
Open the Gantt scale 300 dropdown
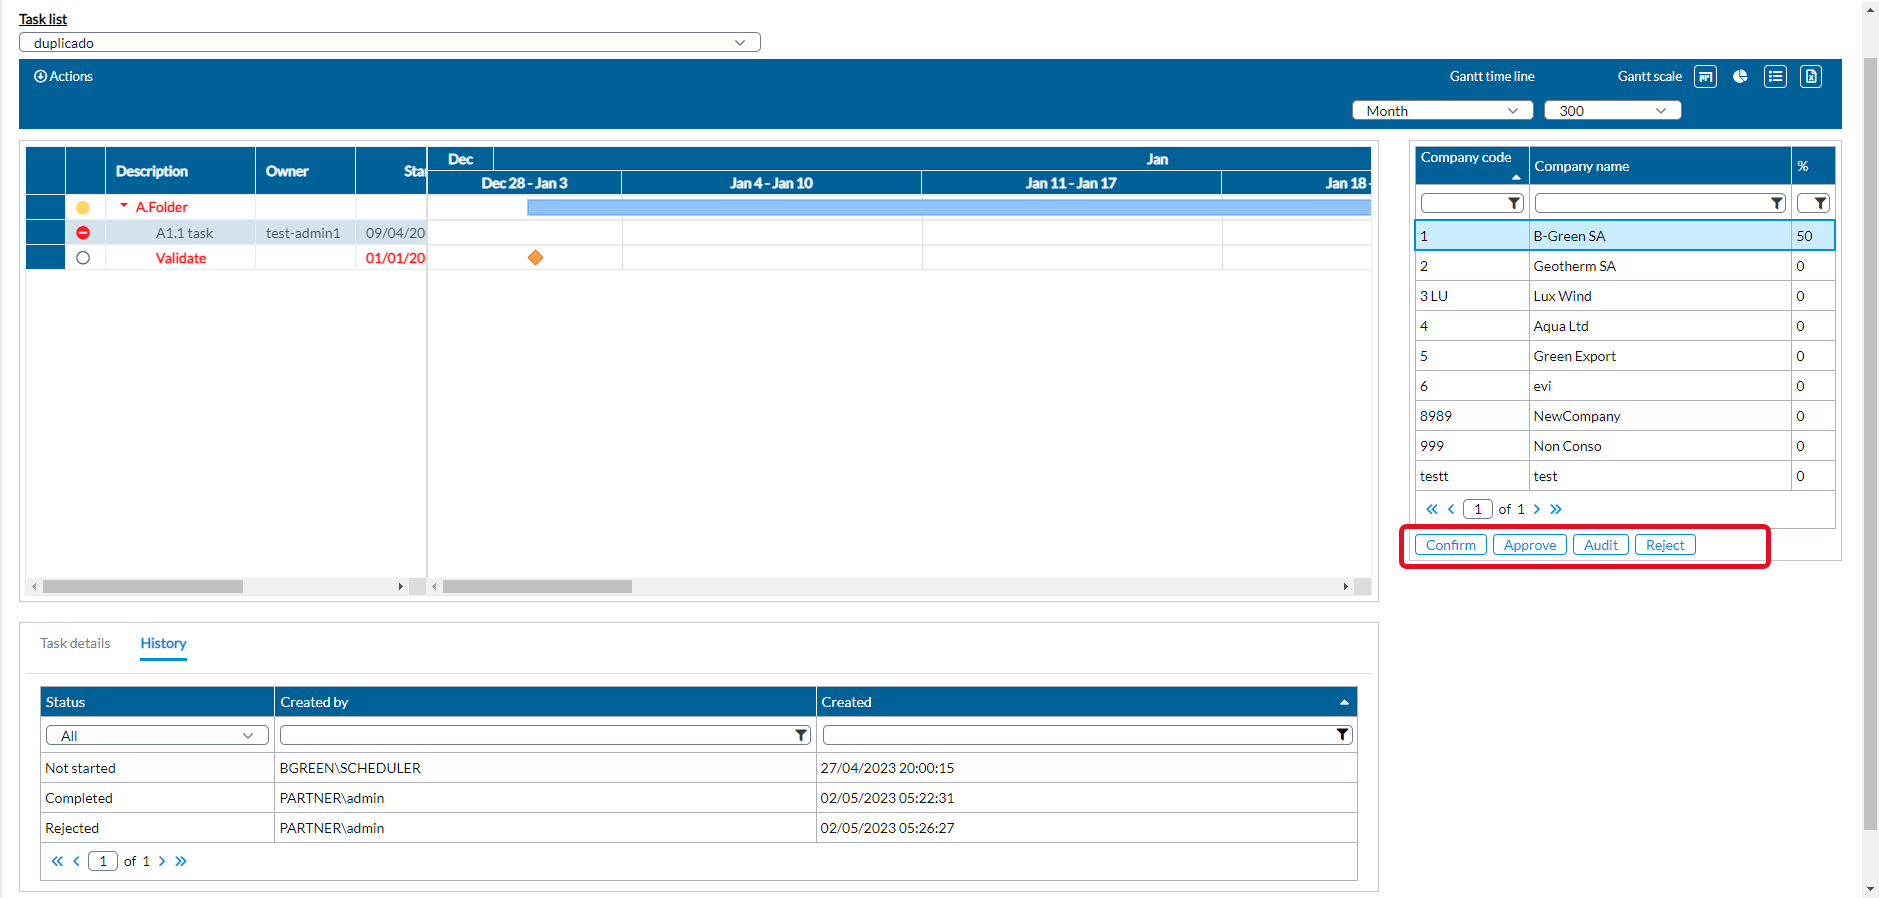click(x=1612, y=111)
